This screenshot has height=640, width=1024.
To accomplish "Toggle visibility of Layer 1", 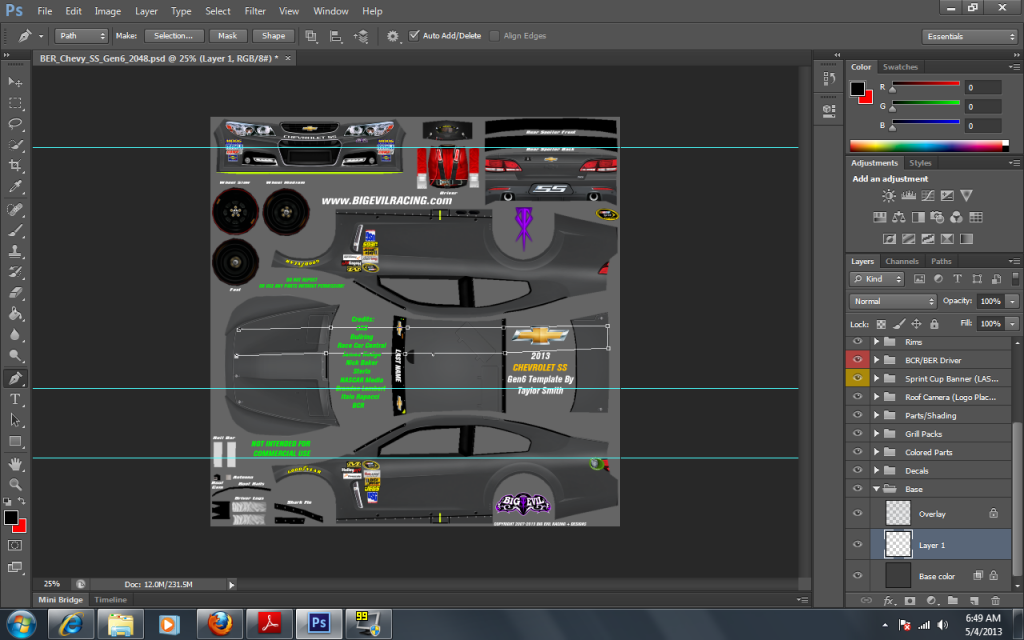I will point(857,545).
